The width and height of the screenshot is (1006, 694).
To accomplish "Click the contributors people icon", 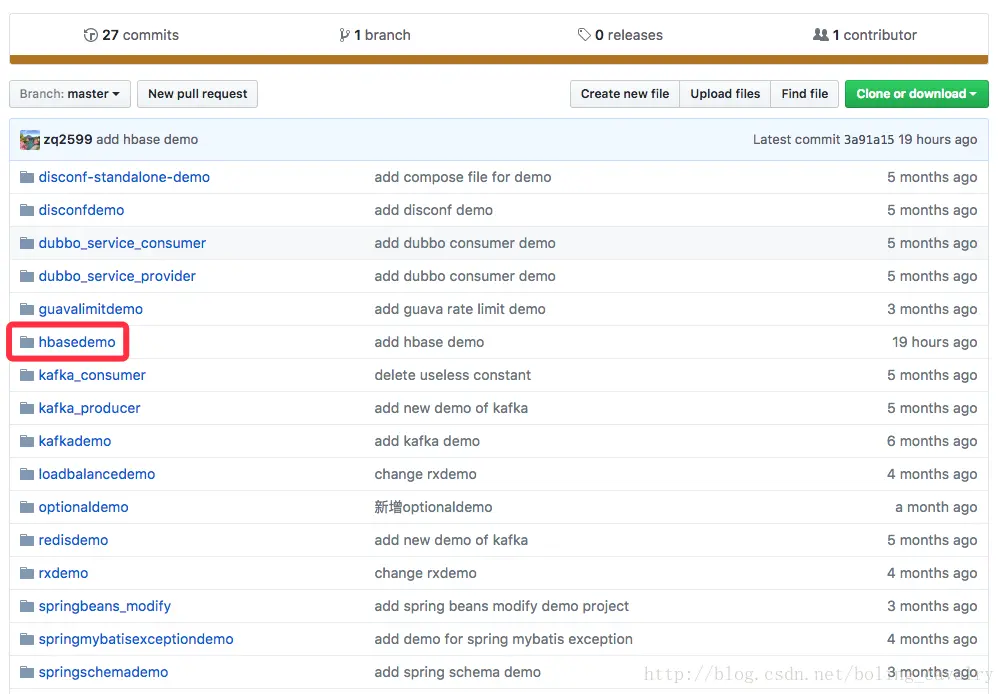I will [821, 35].
